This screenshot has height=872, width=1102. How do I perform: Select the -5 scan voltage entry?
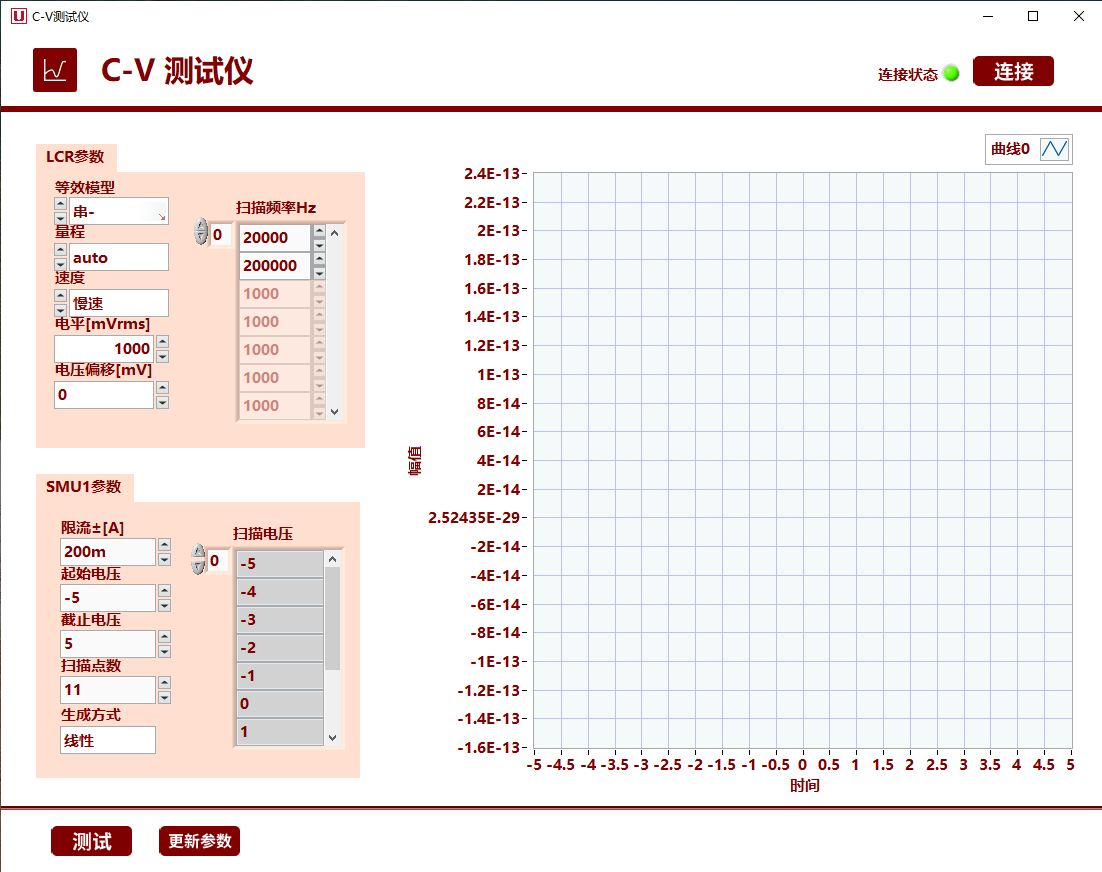pyautogui.click(x=280, y=564)
